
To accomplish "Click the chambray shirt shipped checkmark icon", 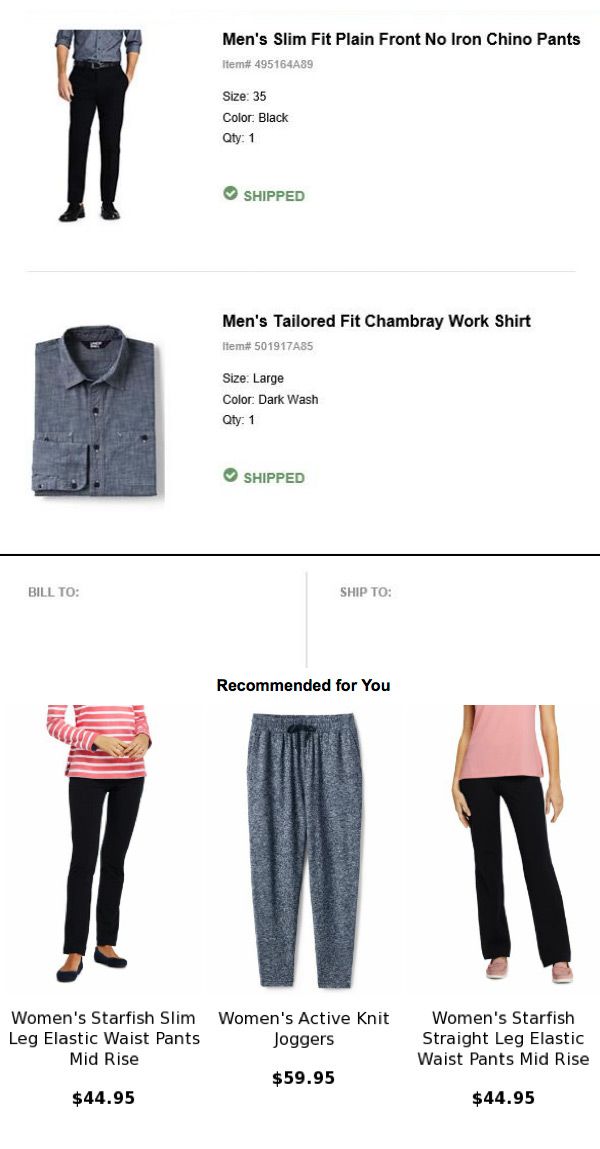I will click(230, 476).
